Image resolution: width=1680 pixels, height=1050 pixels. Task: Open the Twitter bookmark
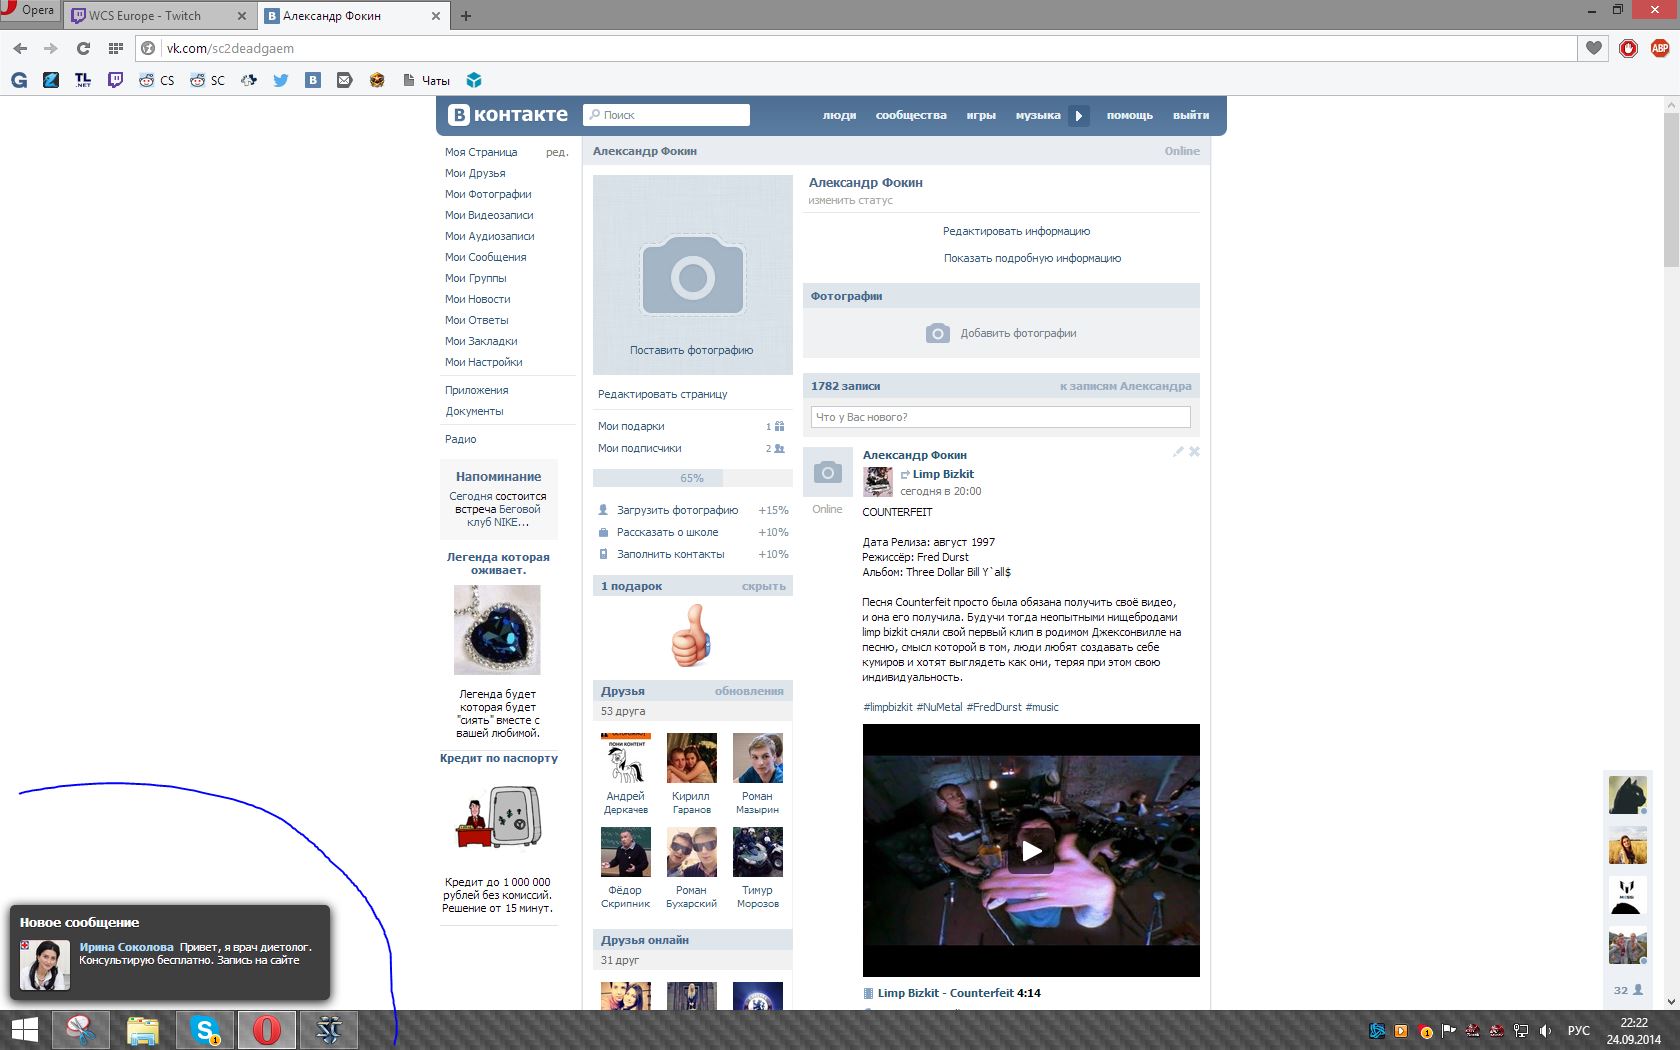pos(281,80)
